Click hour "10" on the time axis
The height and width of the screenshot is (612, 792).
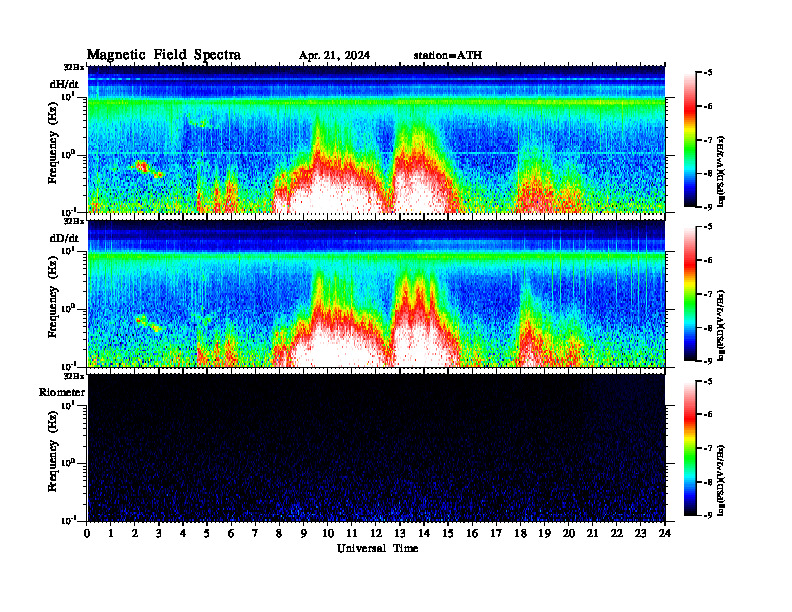point(327,533)
